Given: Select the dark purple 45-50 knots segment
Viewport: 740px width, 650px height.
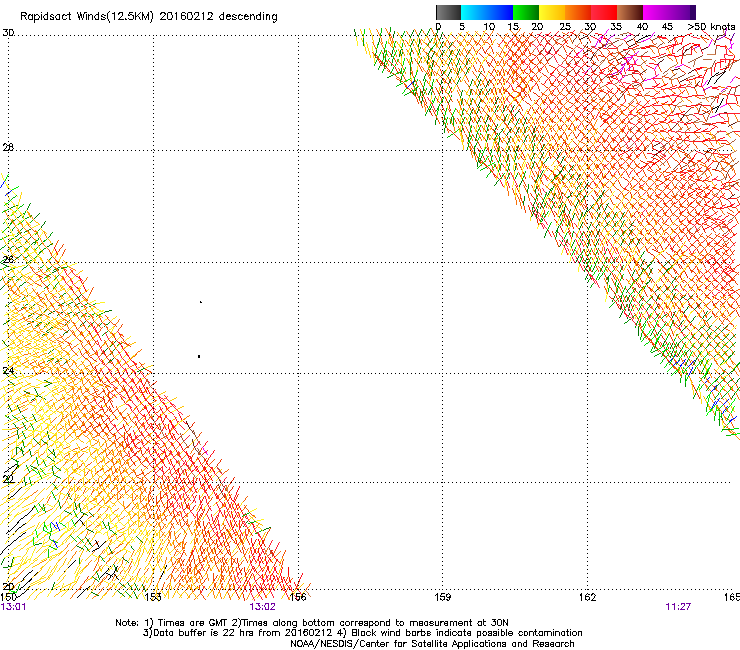Looking at the screenshot, I should (682, 12).
